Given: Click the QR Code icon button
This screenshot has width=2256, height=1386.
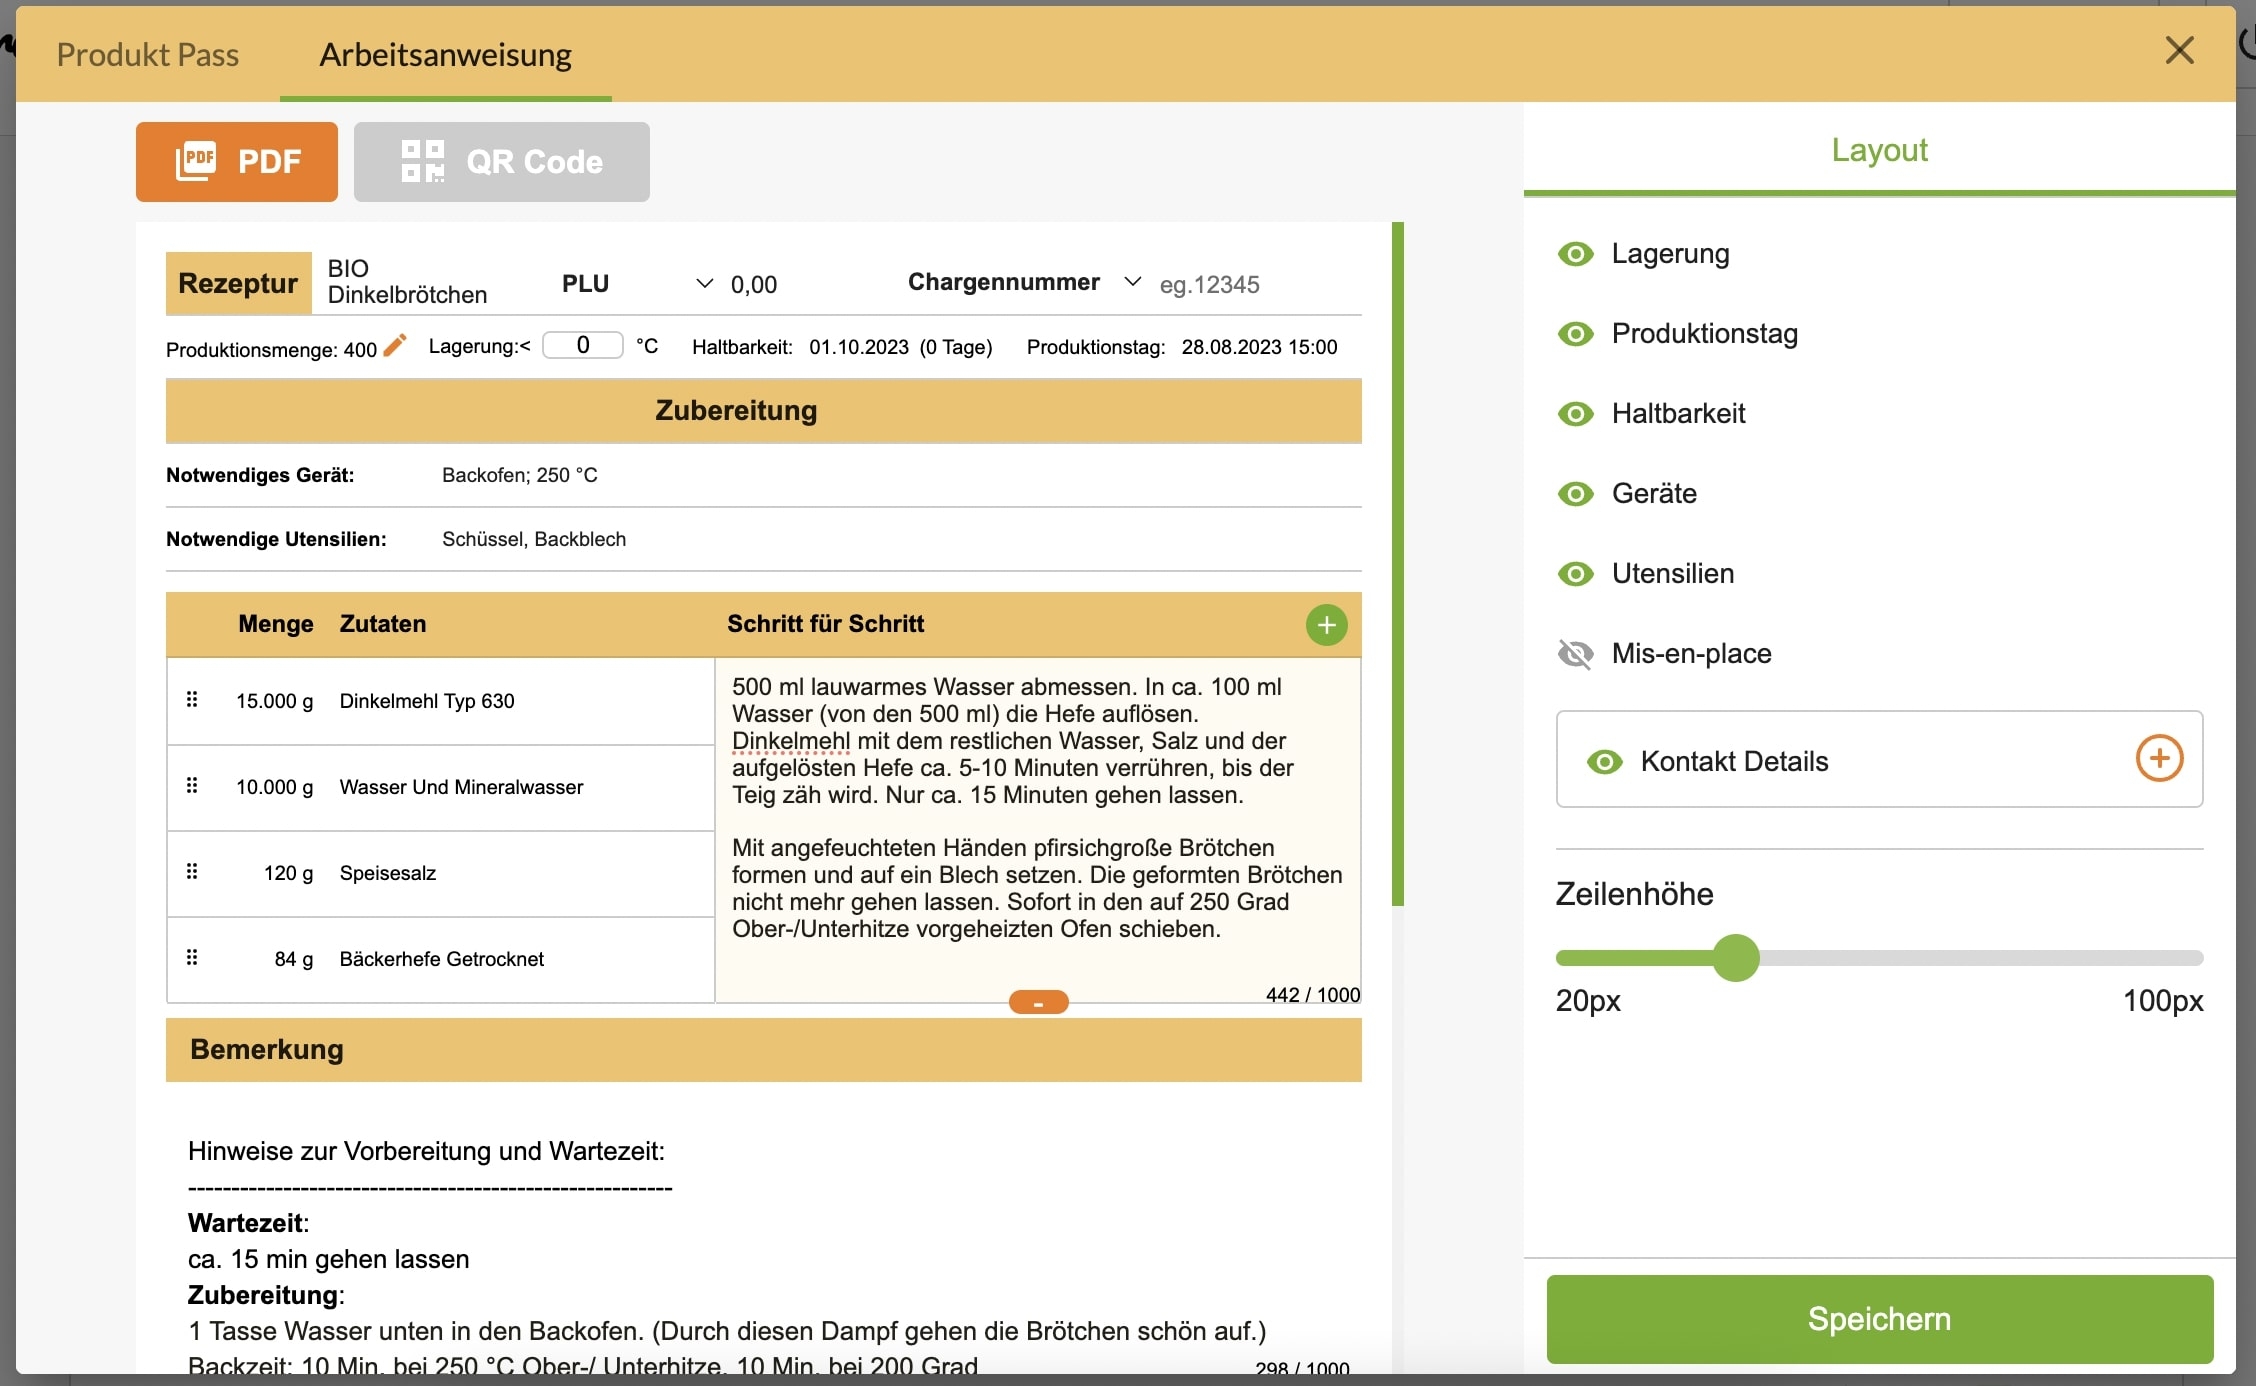Looking at the screenshot, I should tap(501, 162).
